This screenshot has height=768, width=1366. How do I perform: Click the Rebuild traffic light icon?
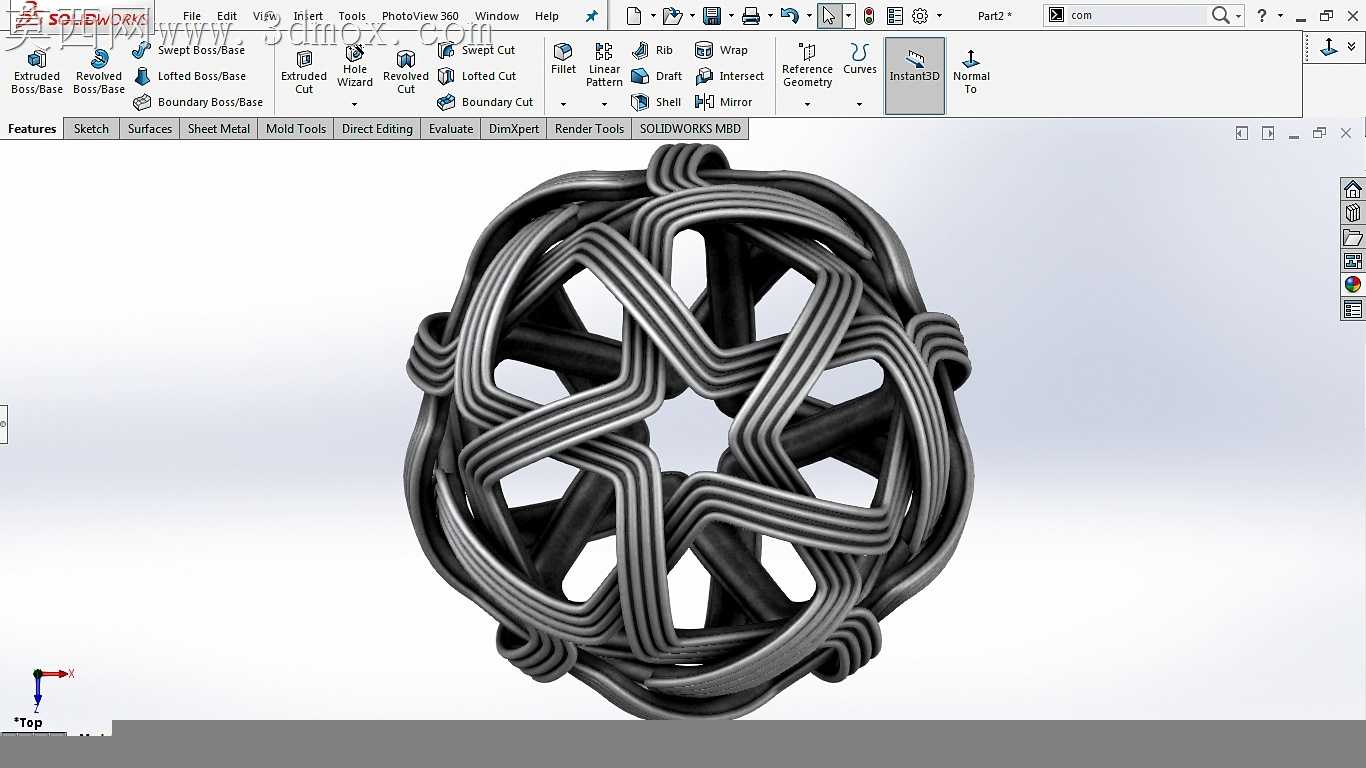[x=869, y=16]
